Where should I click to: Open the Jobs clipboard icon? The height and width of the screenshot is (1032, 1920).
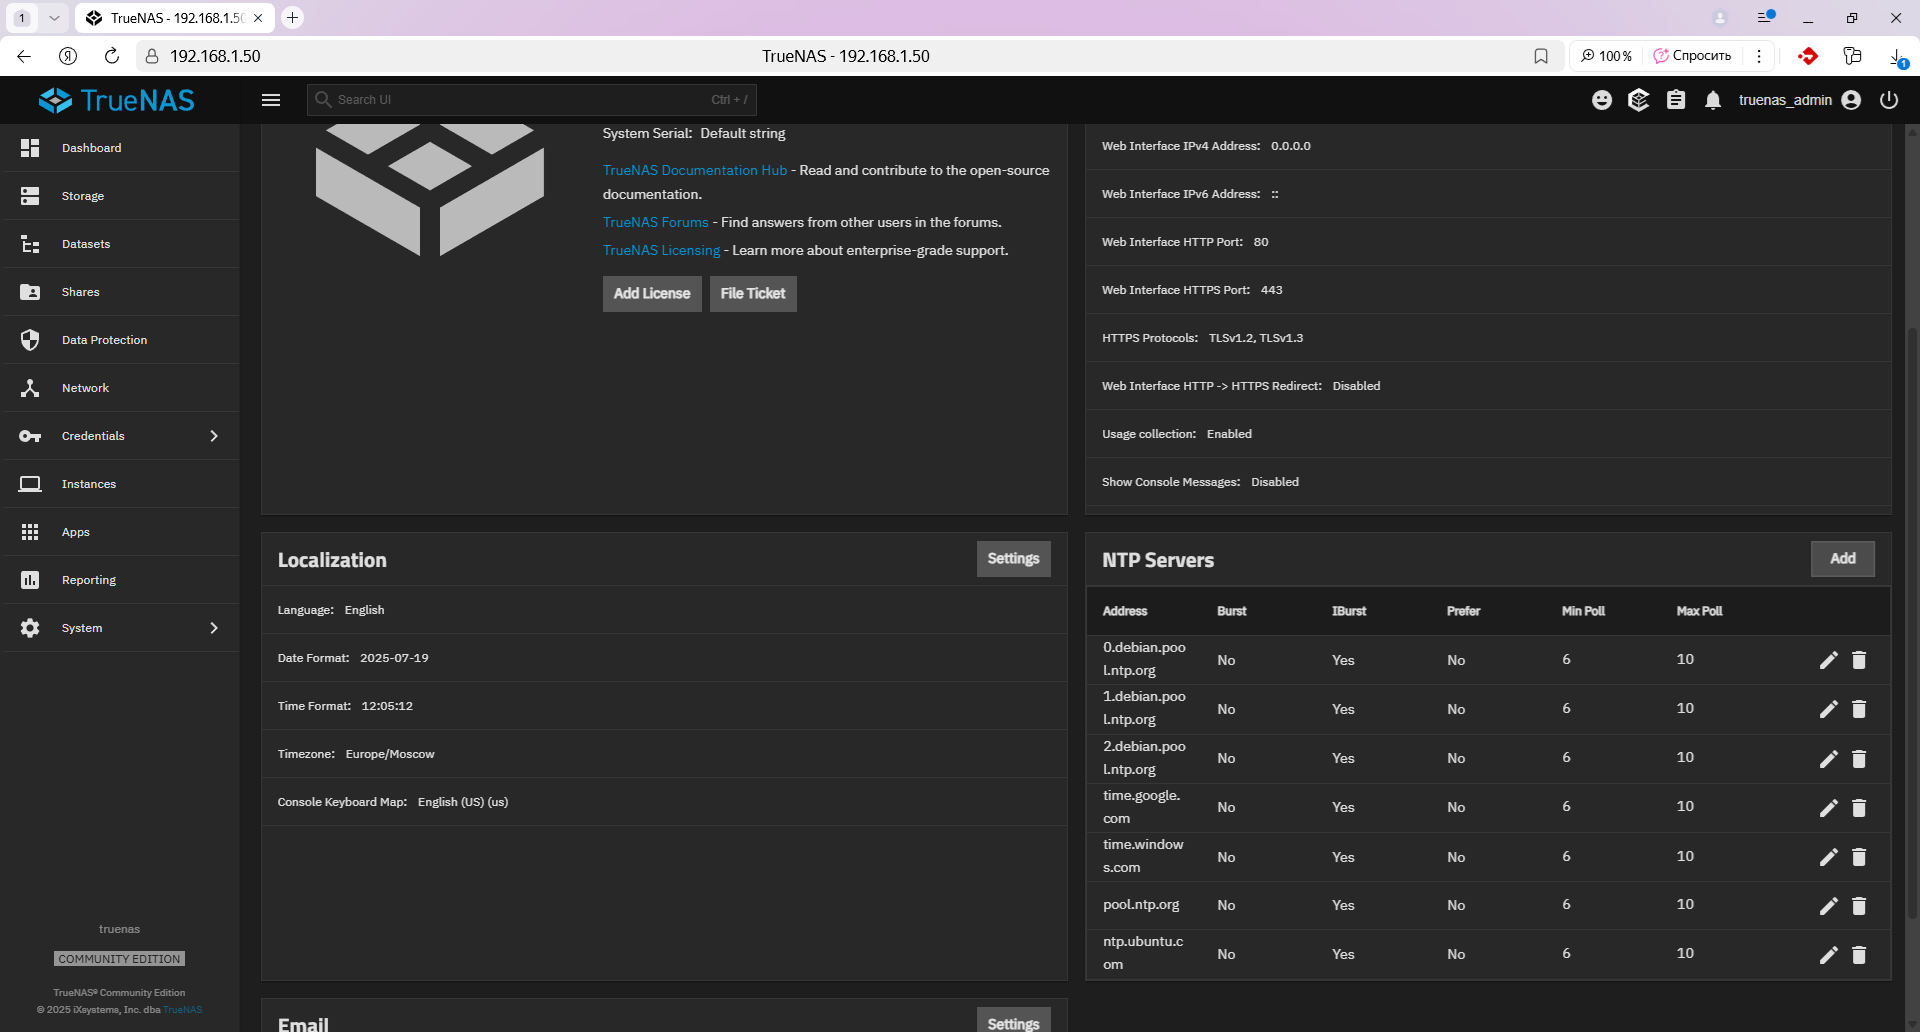click(1676, 100)
